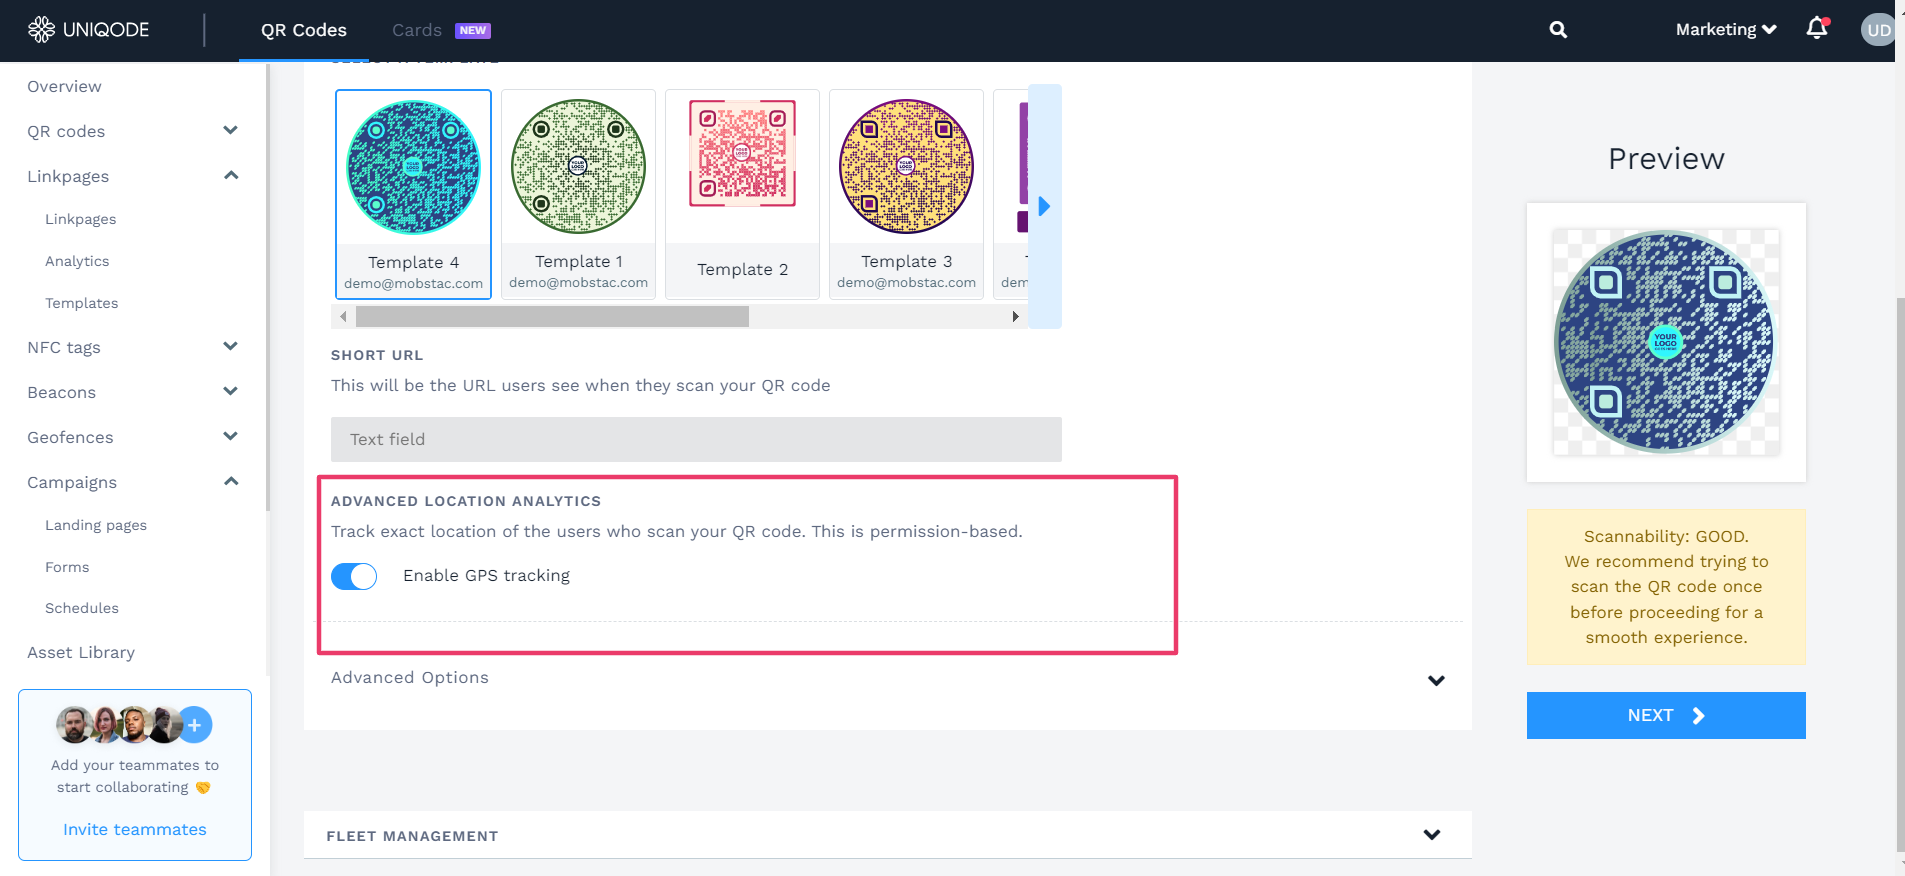The image size is (1905, 876).
Task: Click the NEXT button
Action: point(1666,715)
